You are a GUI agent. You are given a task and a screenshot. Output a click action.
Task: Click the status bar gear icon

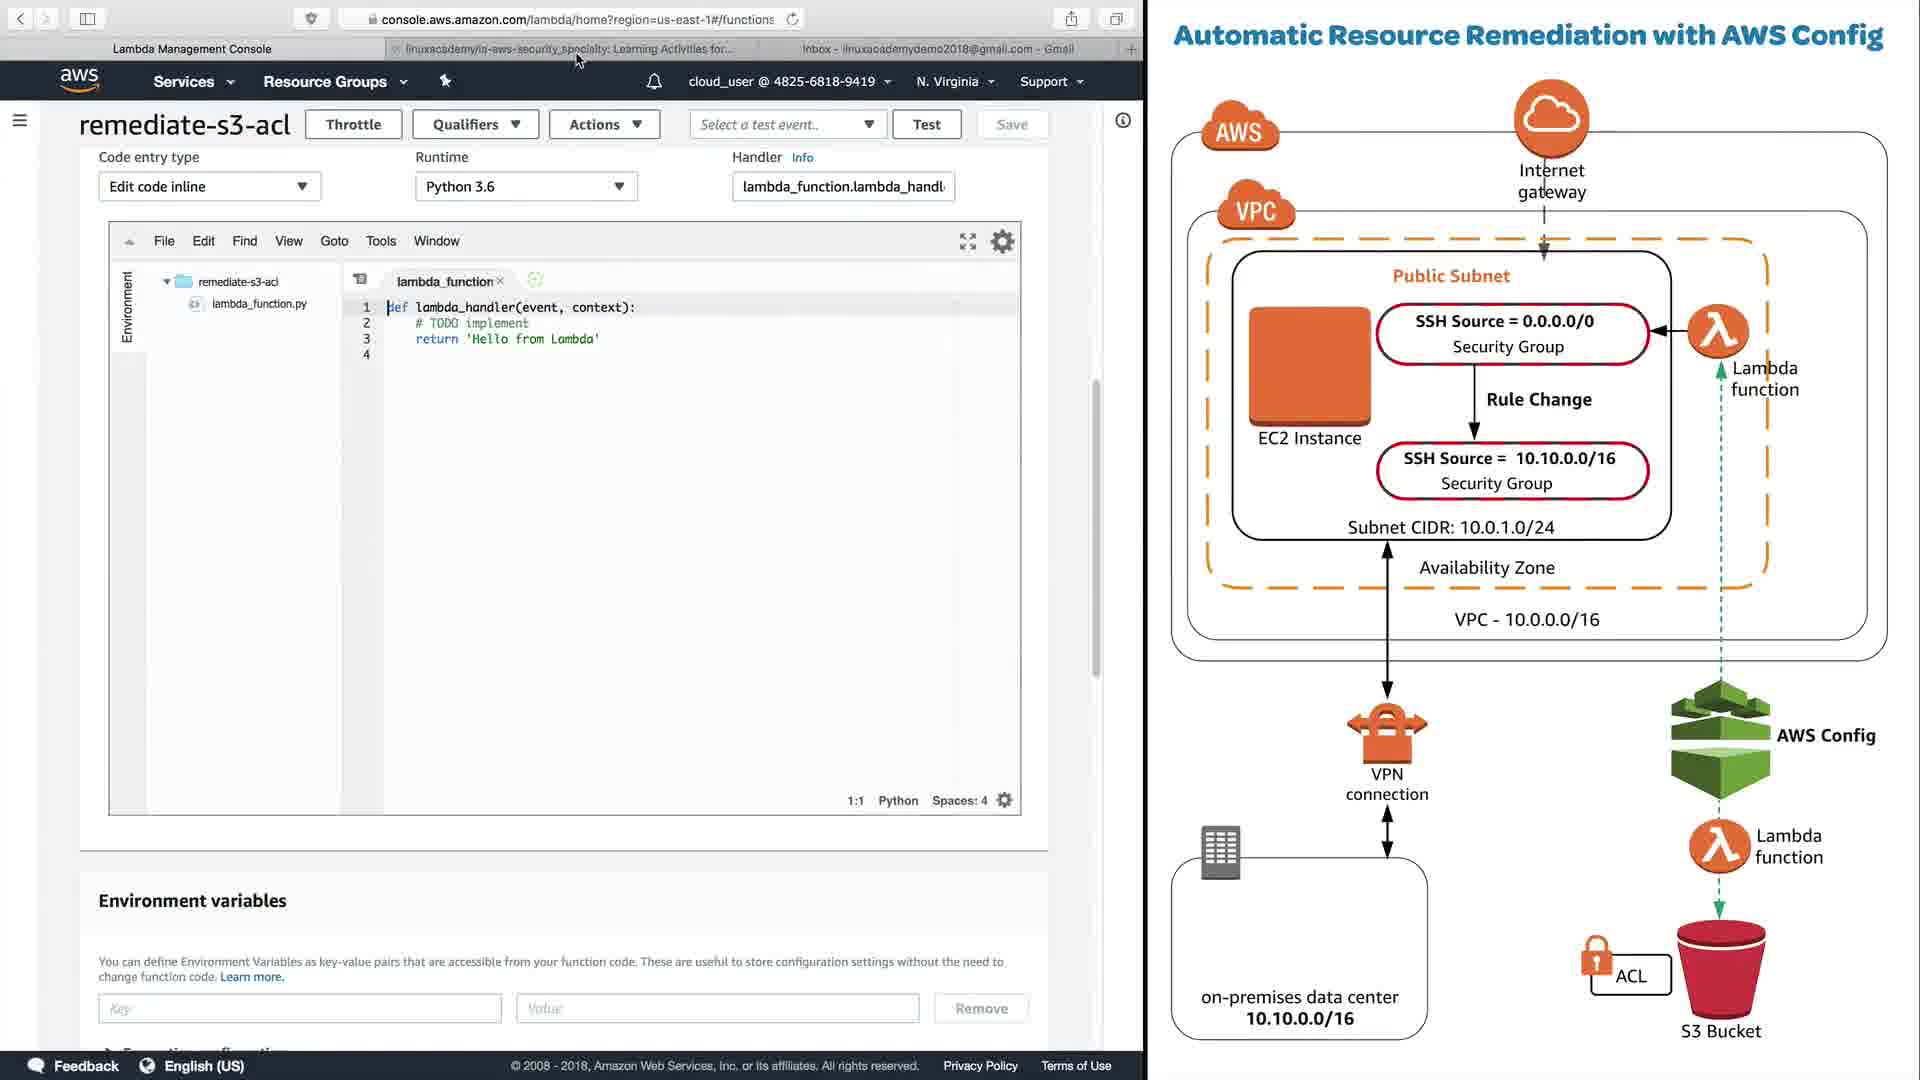1004,800
